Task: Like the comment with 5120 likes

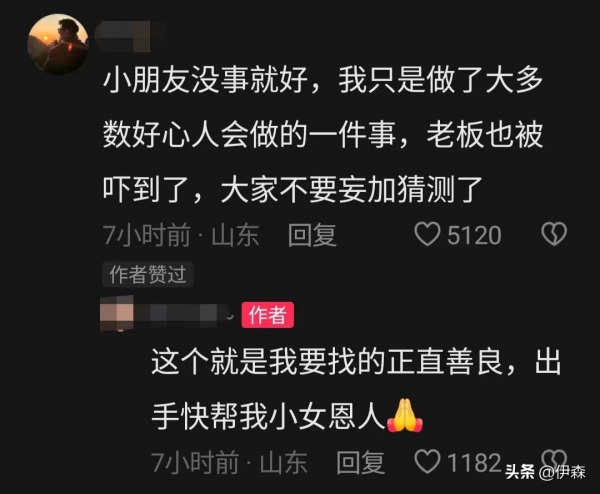Action: click(x=427, y=234)
